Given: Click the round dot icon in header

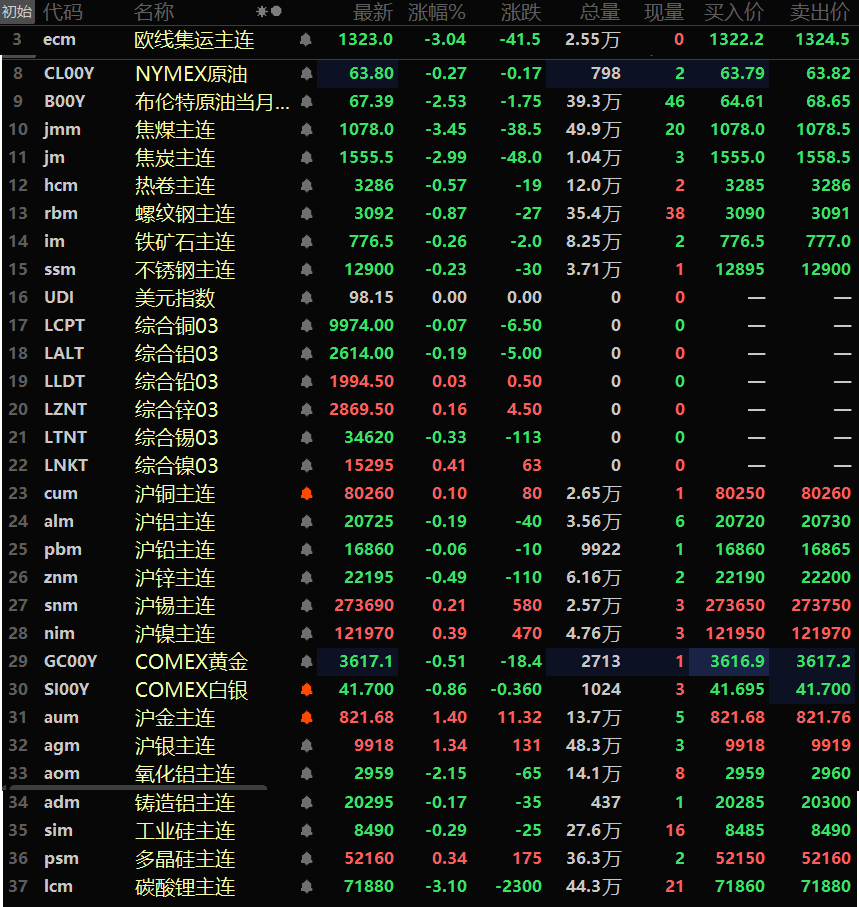Looking at the screenshot, I should pyautogui.click(x=276, y=12).
